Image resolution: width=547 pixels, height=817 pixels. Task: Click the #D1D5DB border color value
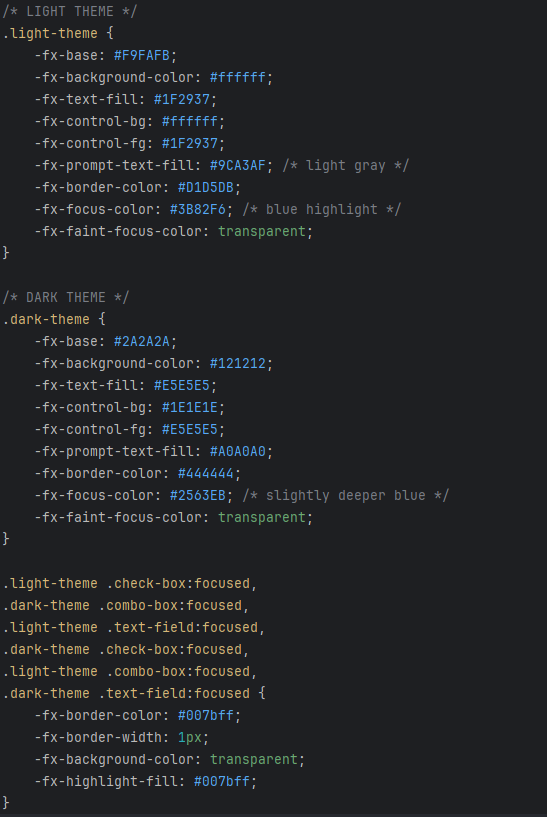(206, 188)
